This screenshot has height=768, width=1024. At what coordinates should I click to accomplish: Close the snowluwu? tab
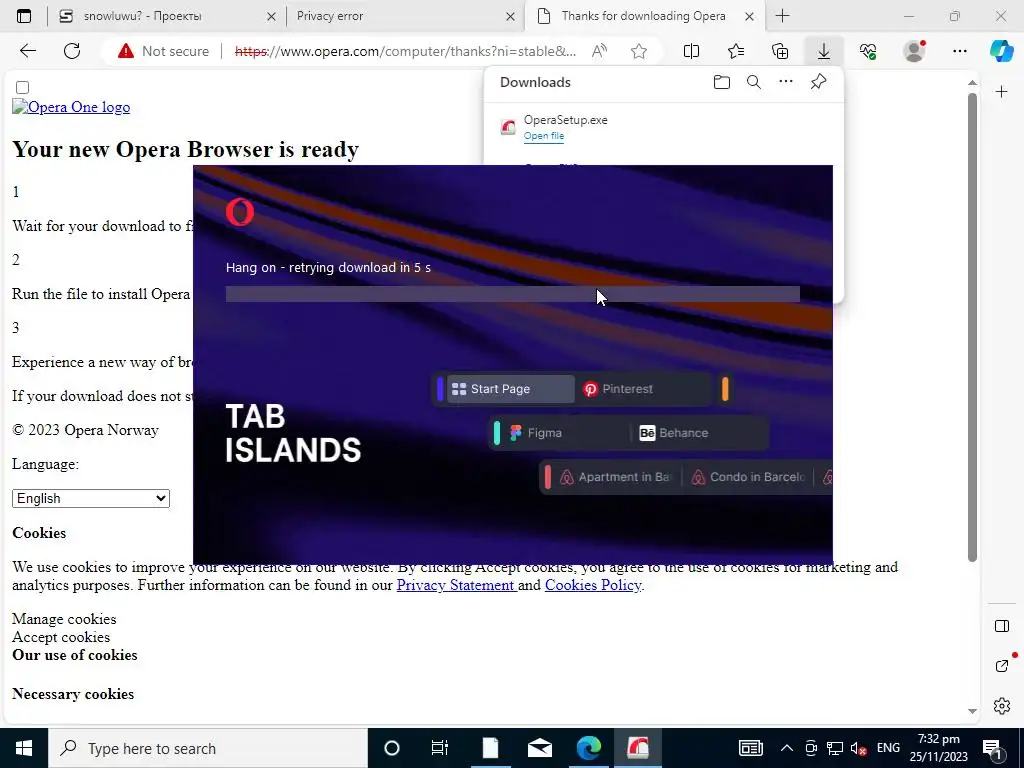coord(271,17)
